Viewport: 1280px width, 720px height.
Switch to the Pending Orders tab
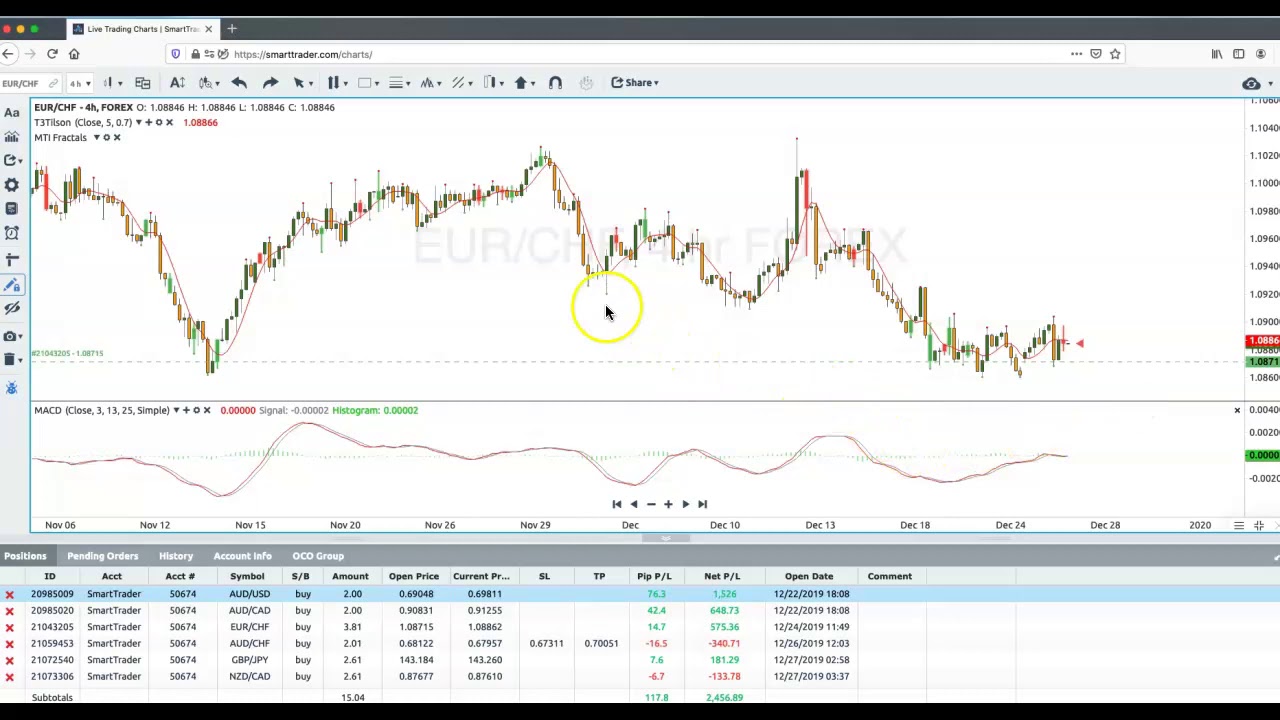point(103,556)
